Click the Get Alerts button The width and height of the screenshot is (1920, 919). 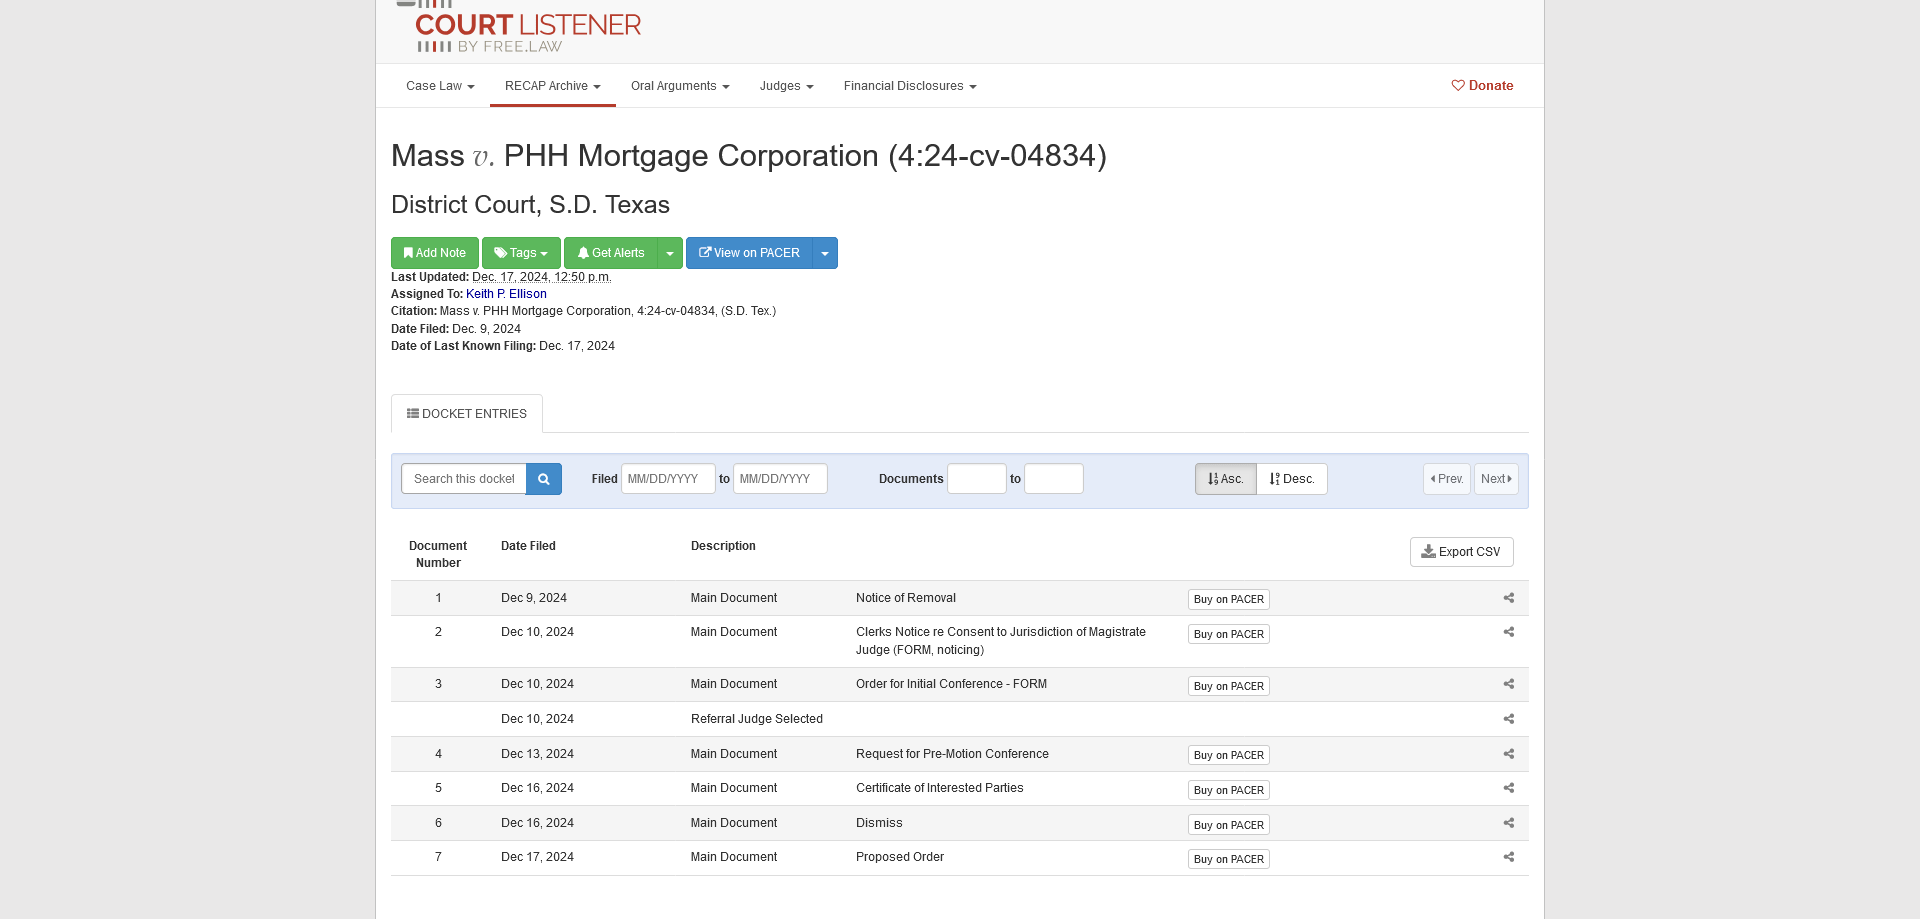coord(611,253)
